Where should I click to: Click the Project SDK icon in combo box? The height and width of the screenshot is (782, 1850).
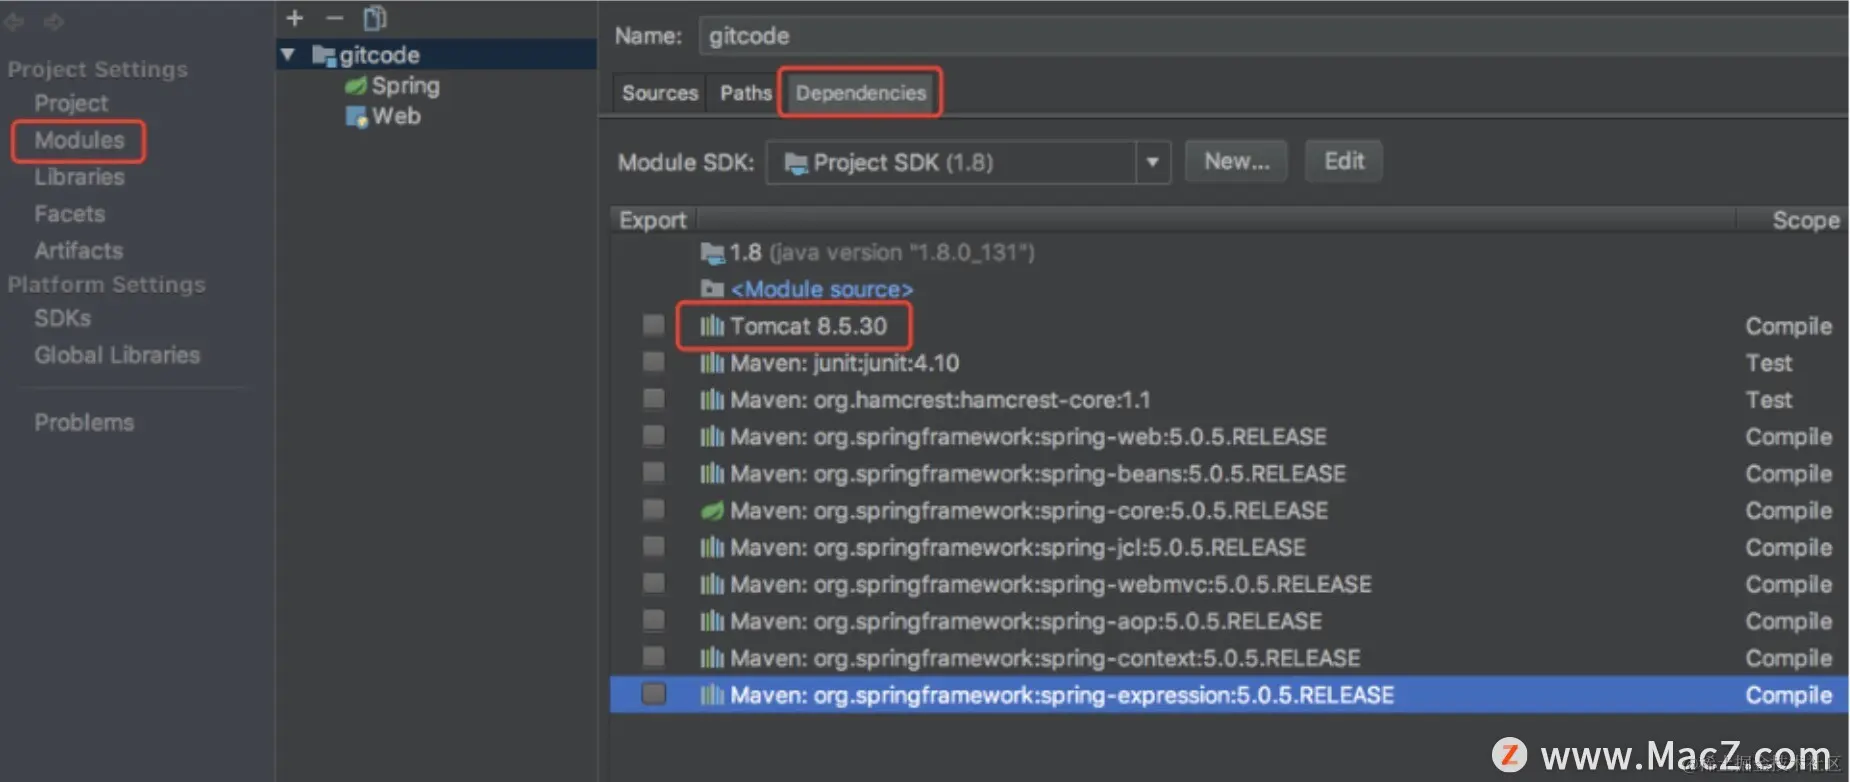(796, 163)
